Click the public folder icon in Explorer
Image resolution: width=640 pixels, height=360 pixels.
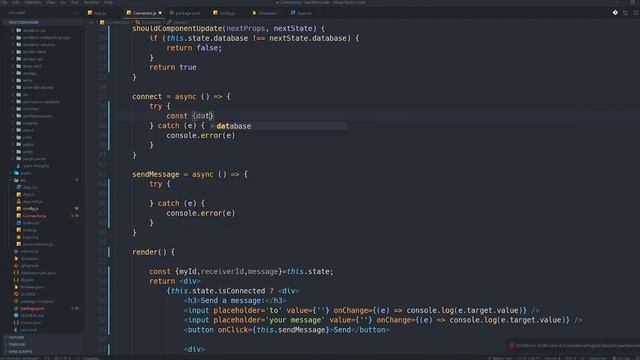(16, 173)
